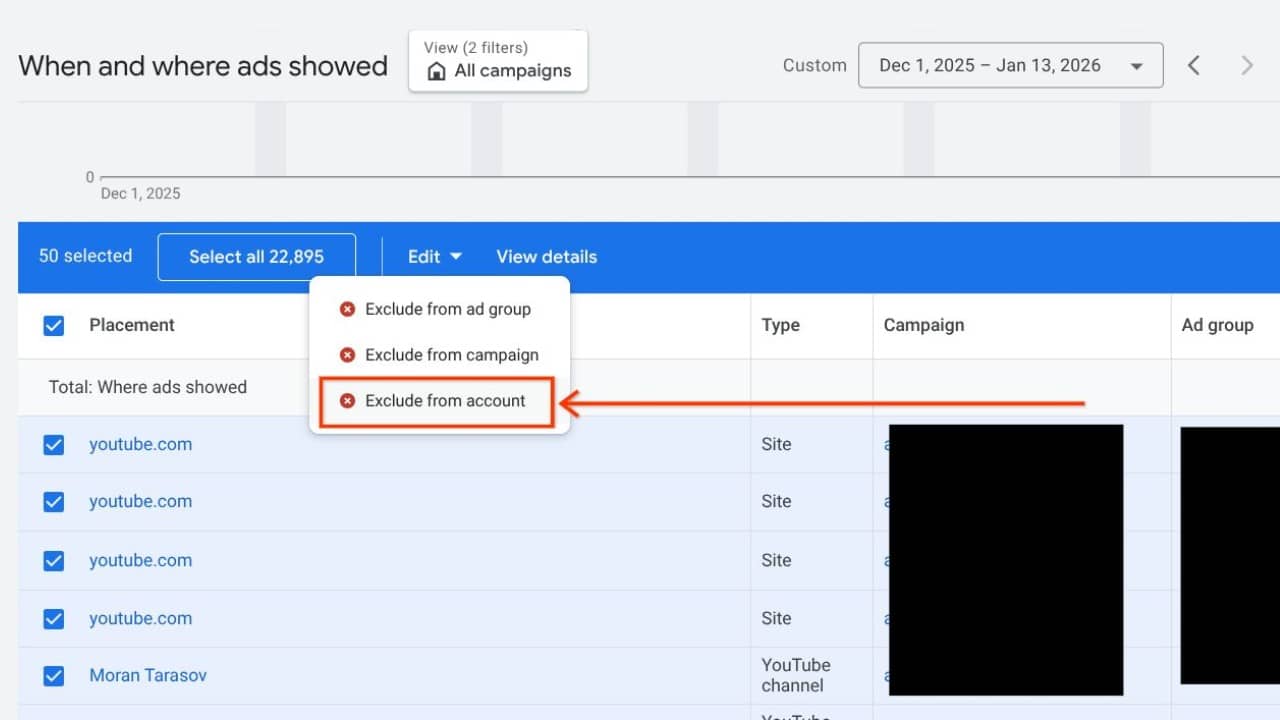Click Select all 22,895 button
Screen dimensions: 1280x720
point(256,257)
